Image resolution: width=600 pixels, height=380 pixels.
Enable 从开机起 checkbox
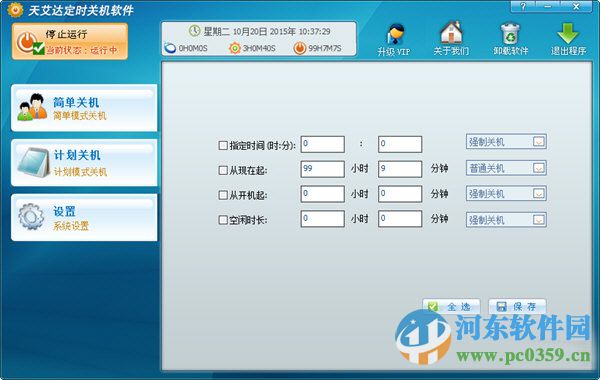(x=223, y=195)
